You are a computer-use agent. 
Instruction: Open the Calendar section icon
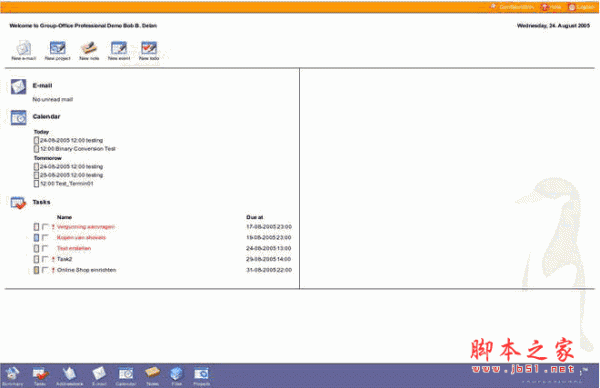[x=18, y=117]
